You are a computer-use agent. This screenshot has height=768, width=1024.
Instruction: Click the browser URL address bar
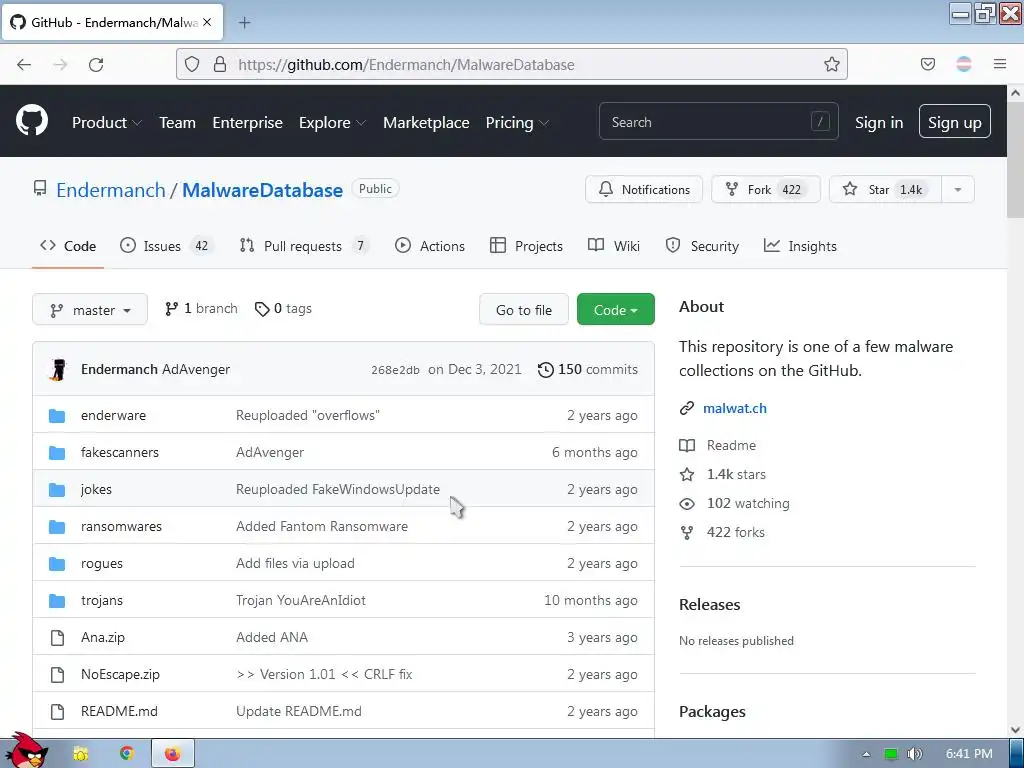click(512, 64)
